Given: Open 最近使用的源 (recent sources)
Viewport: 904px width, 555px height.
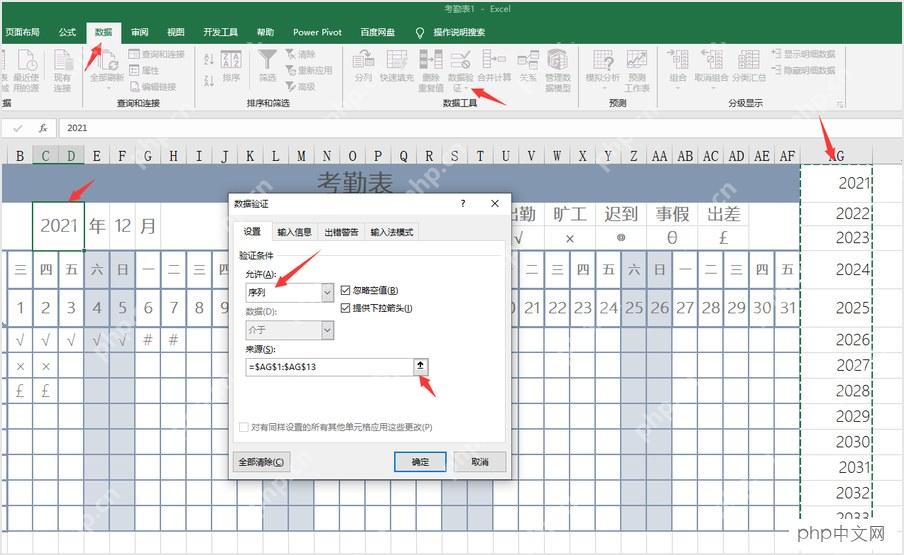Looking at the screenshot, I should click(x=27, y=70).
